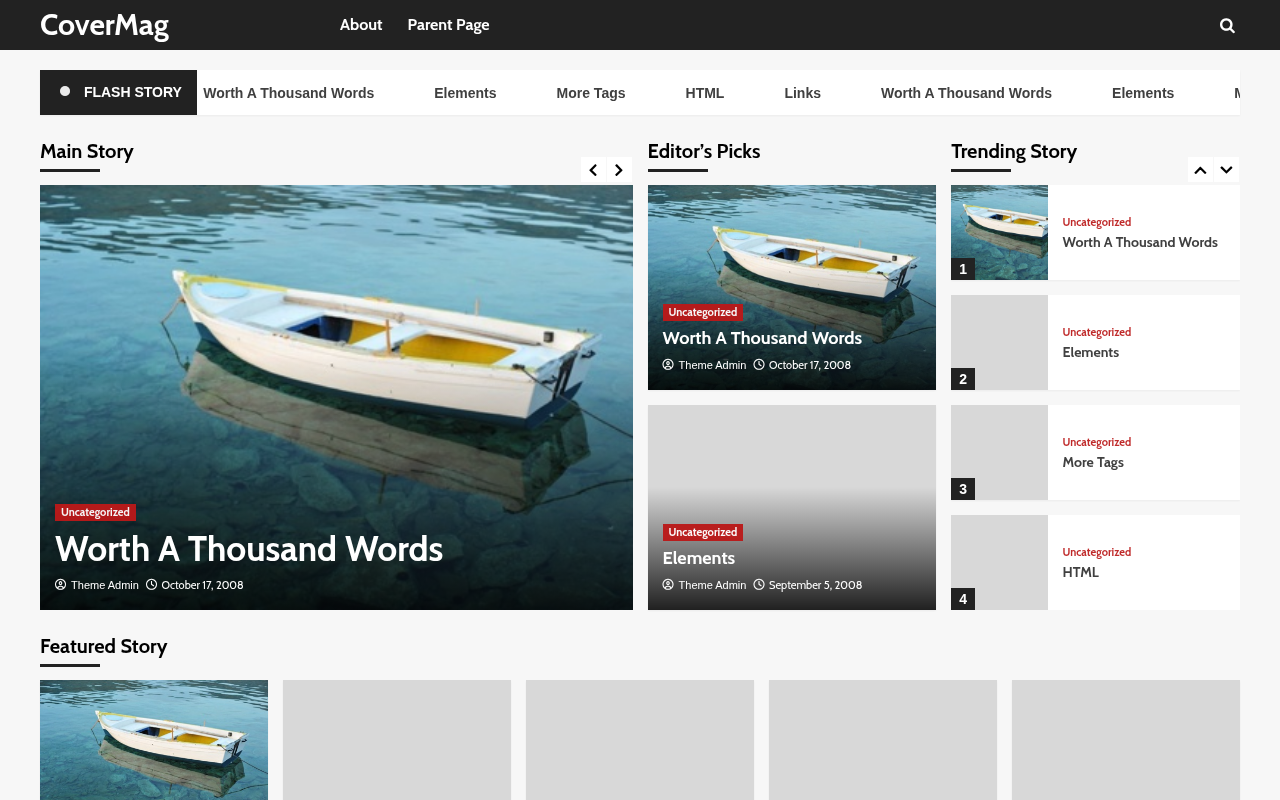Select Links in the Flash Story ticker
The height and width of the screenshot is (800, 1280).
tap(803, 93)
